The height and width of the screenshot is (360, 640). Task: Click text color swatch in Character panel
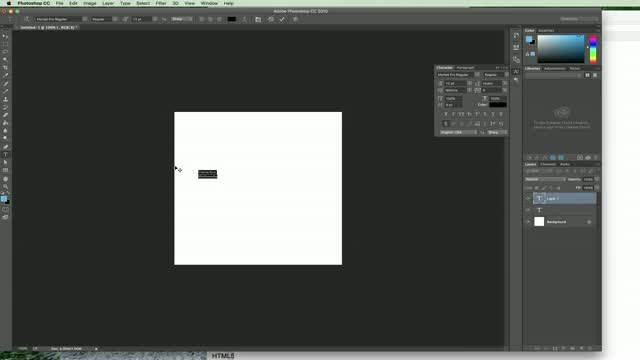click(498, 104)
